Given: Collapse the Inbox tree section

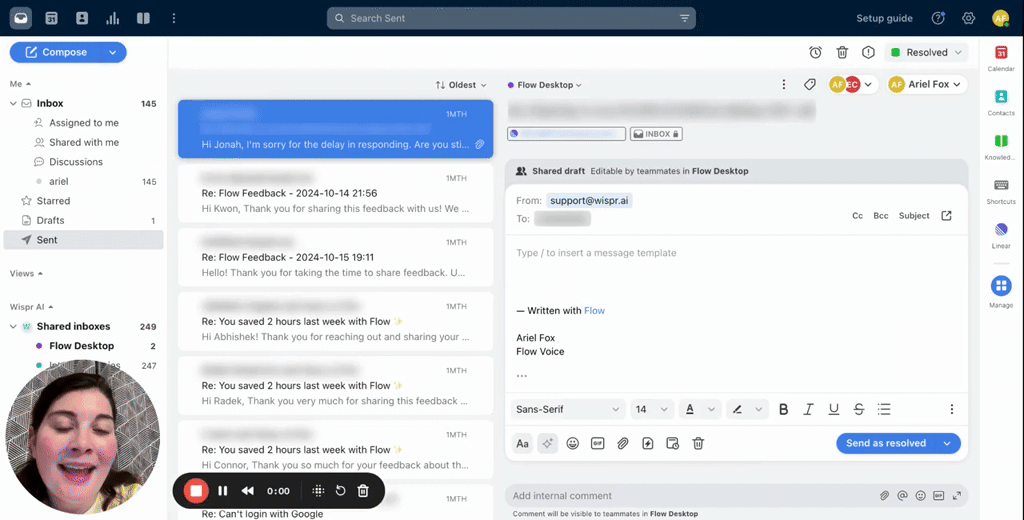Looking at the screenshot, I should (13, 103).
